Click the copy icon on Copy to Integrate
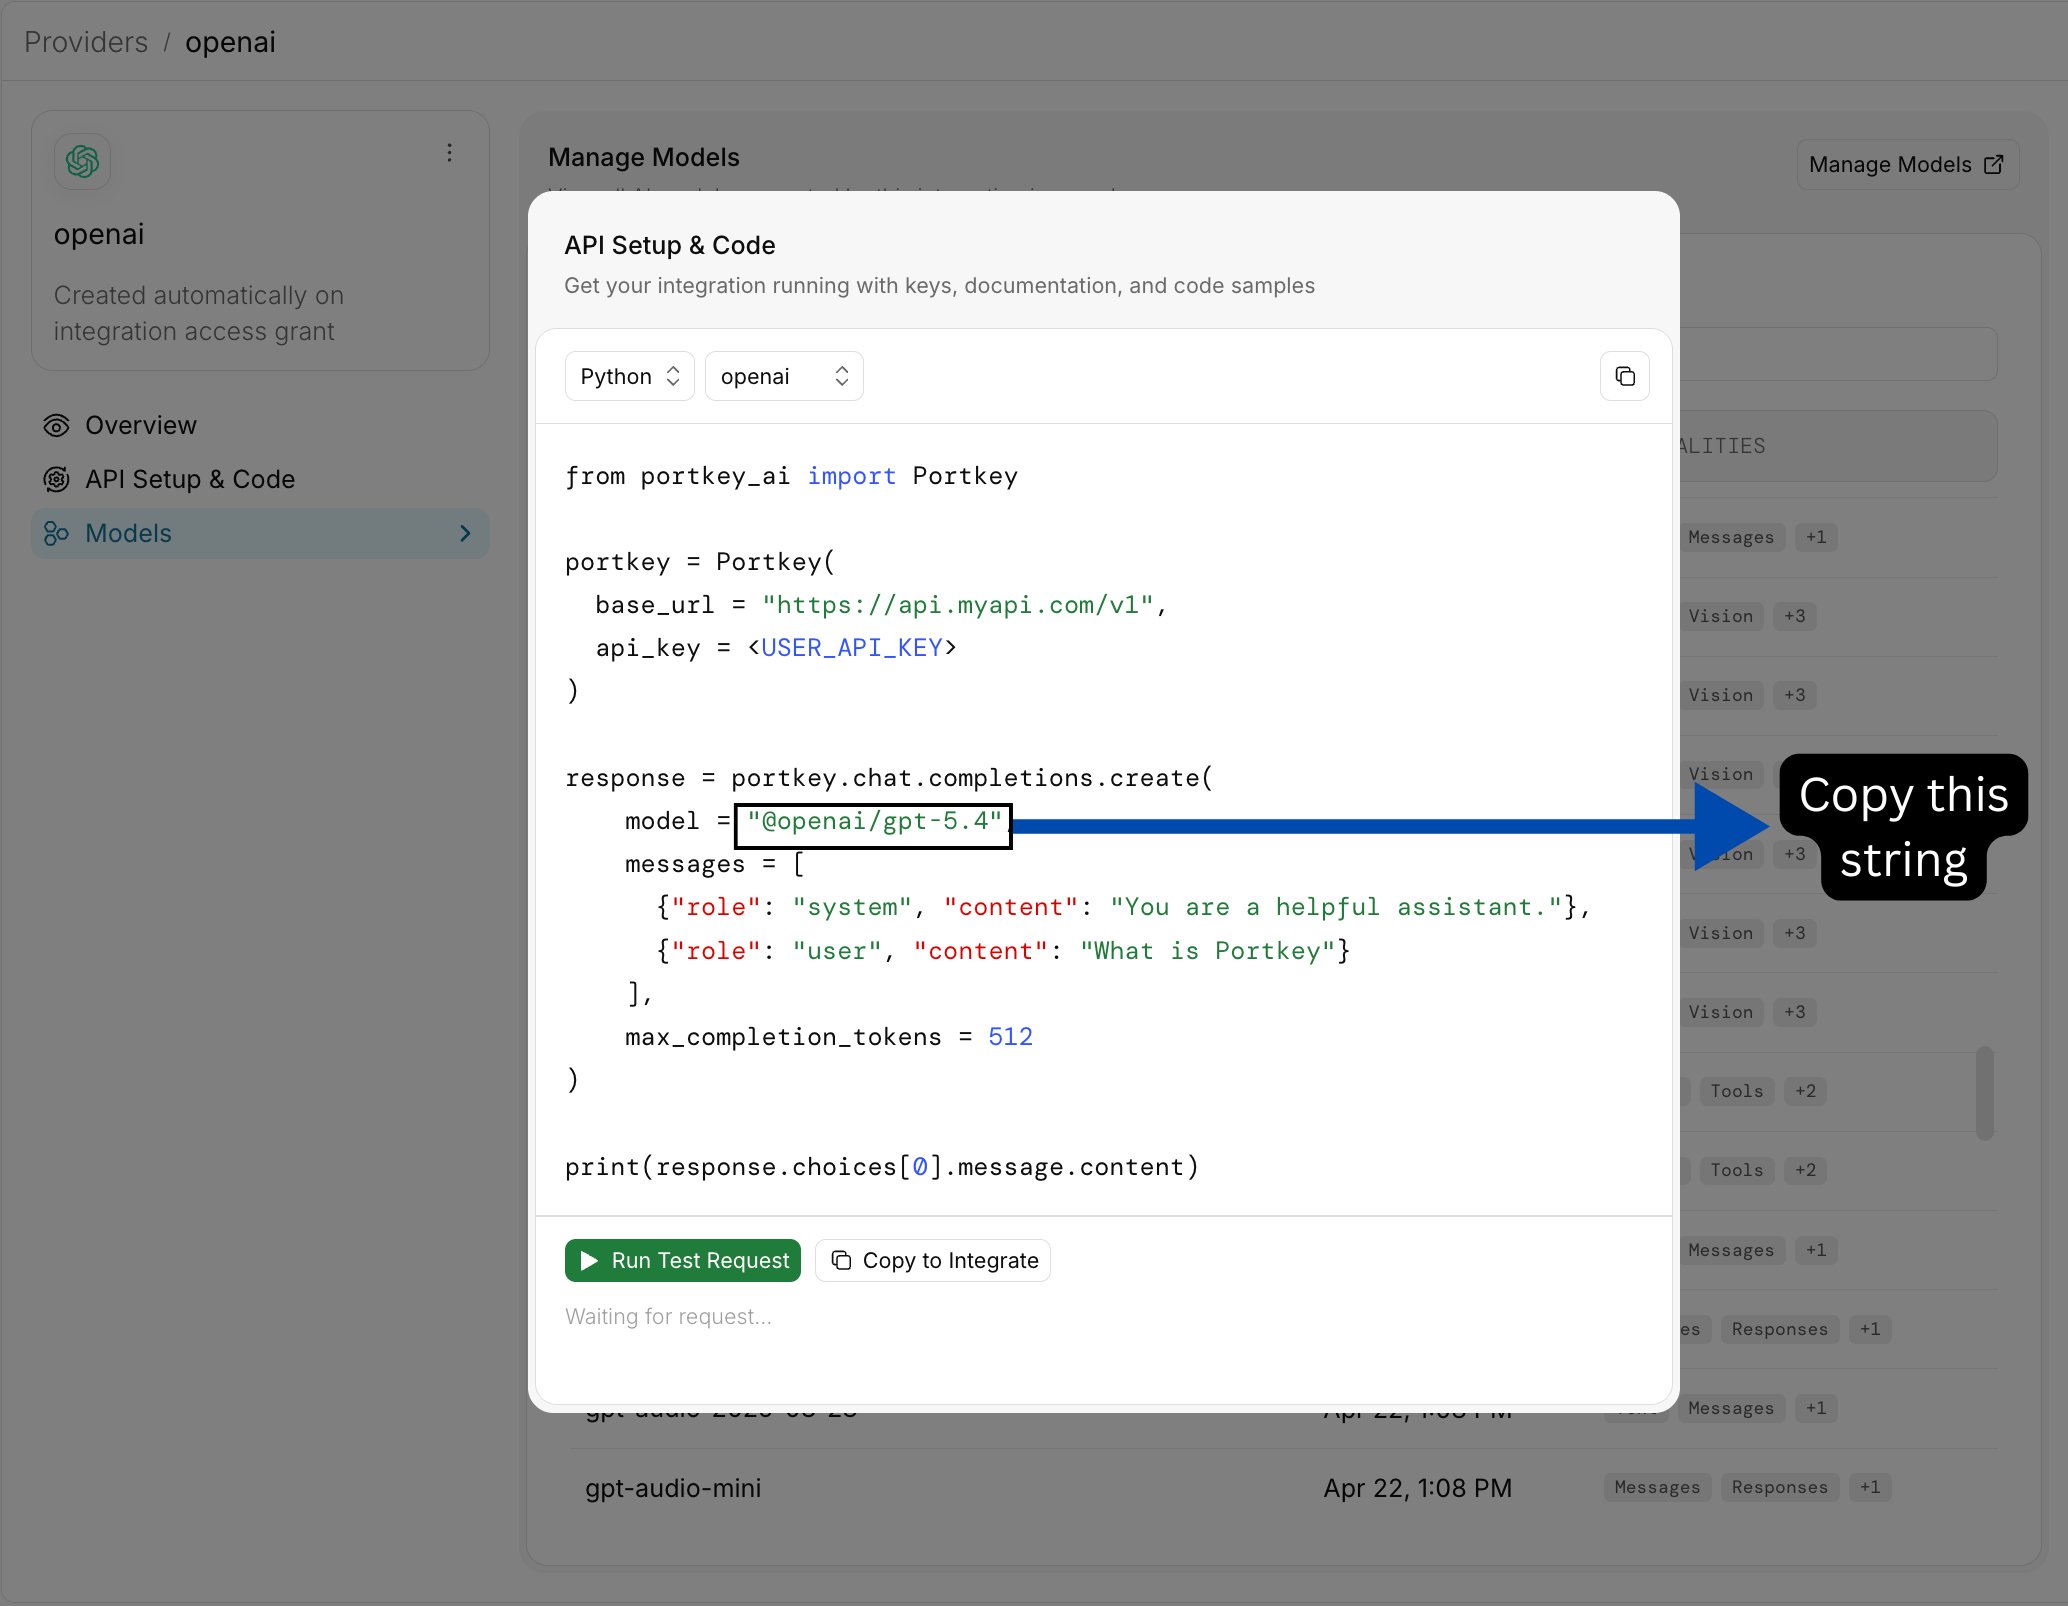The image size is (2068, 1606). click(x=842, y=1260)
